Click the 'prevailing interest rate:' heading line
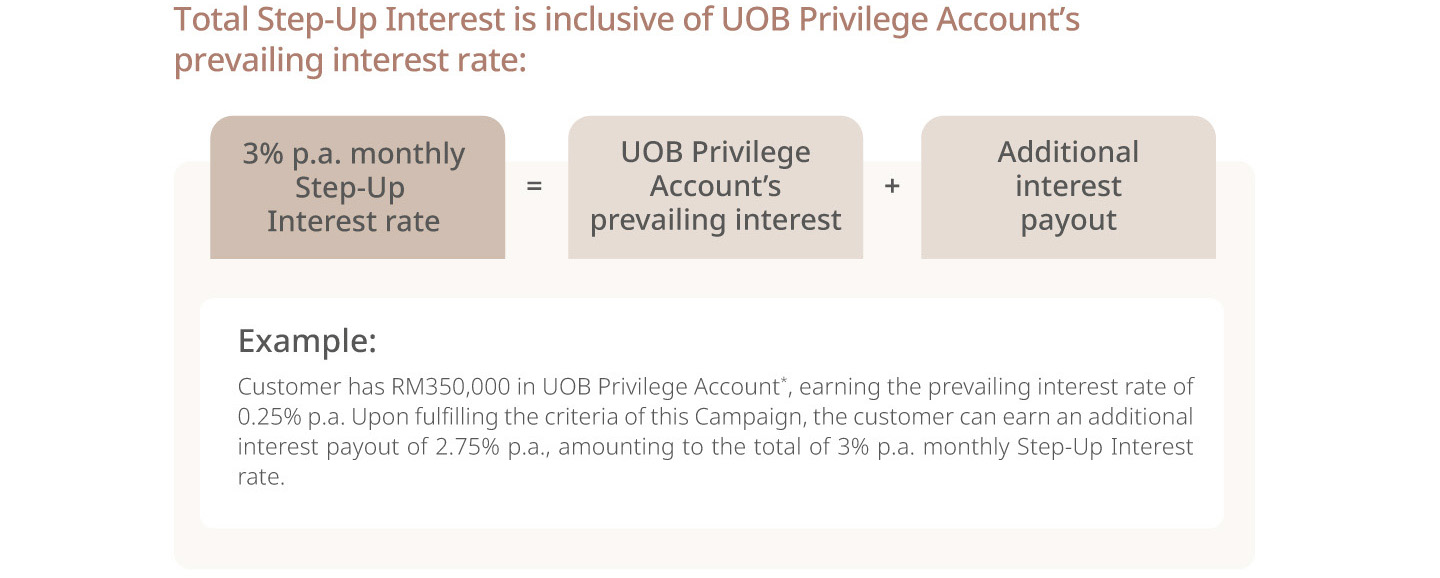This screenshot has width=1440, height=578. 350,60
